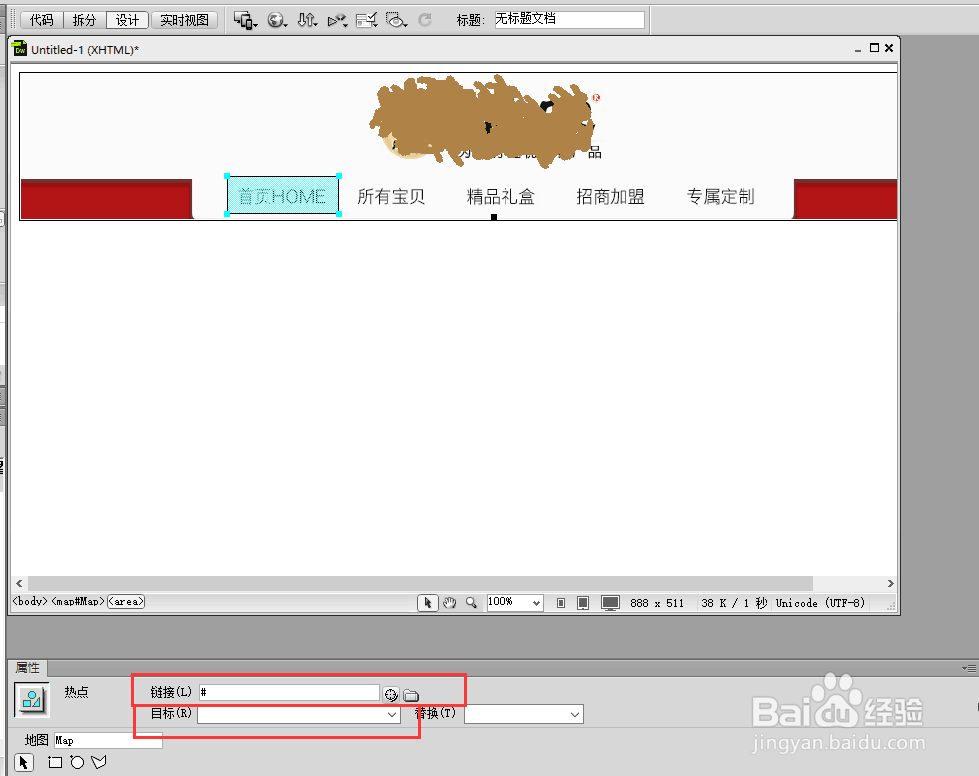The width and height of the screenshot is (979, 776).
Task: Choose the status bar Select pointer tool
Action: click(428, 602)
